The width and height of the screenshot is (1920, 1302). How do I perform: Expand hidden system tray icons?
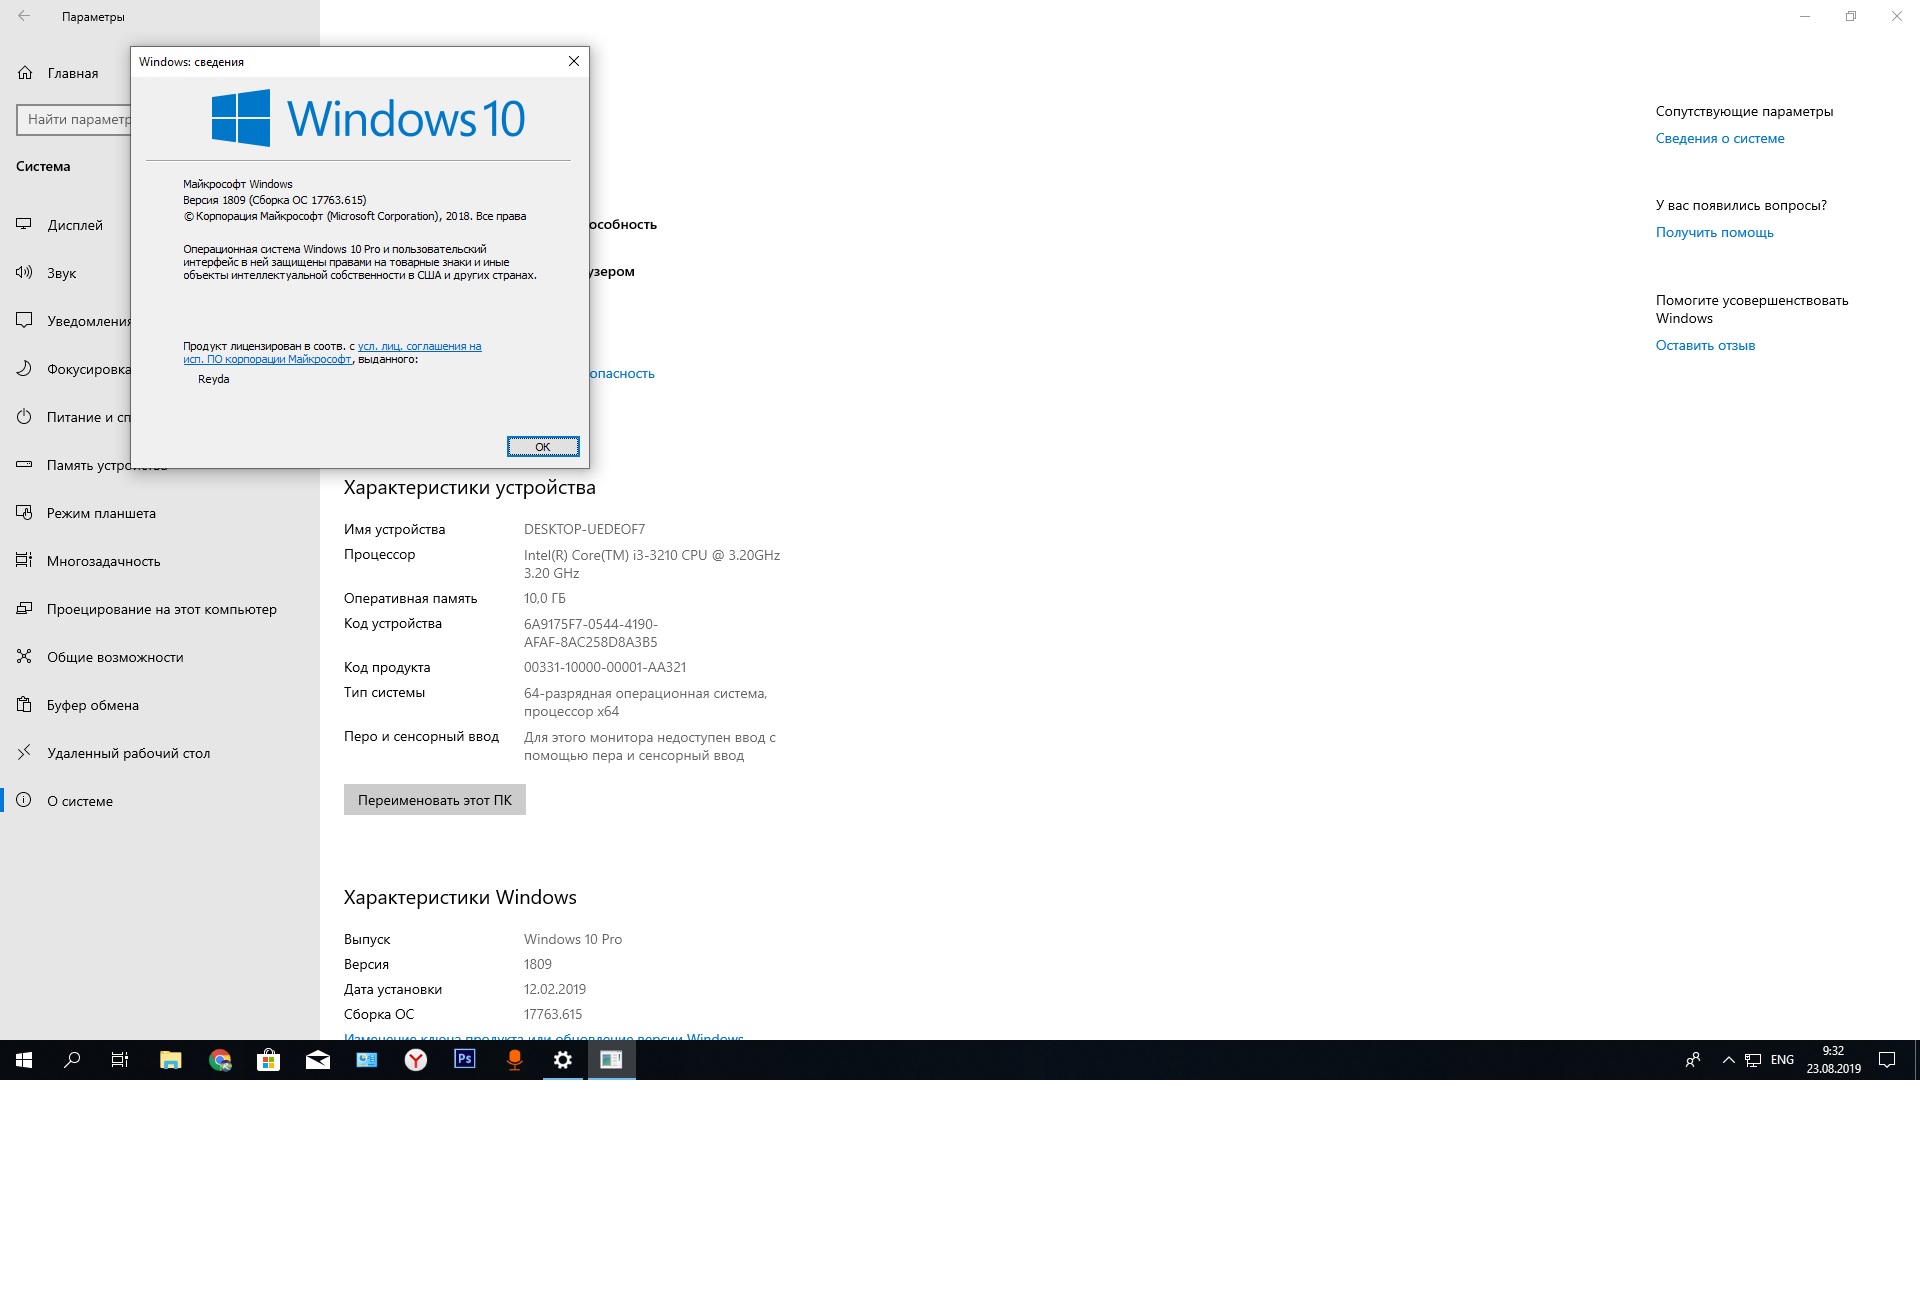(1728, 1060)
